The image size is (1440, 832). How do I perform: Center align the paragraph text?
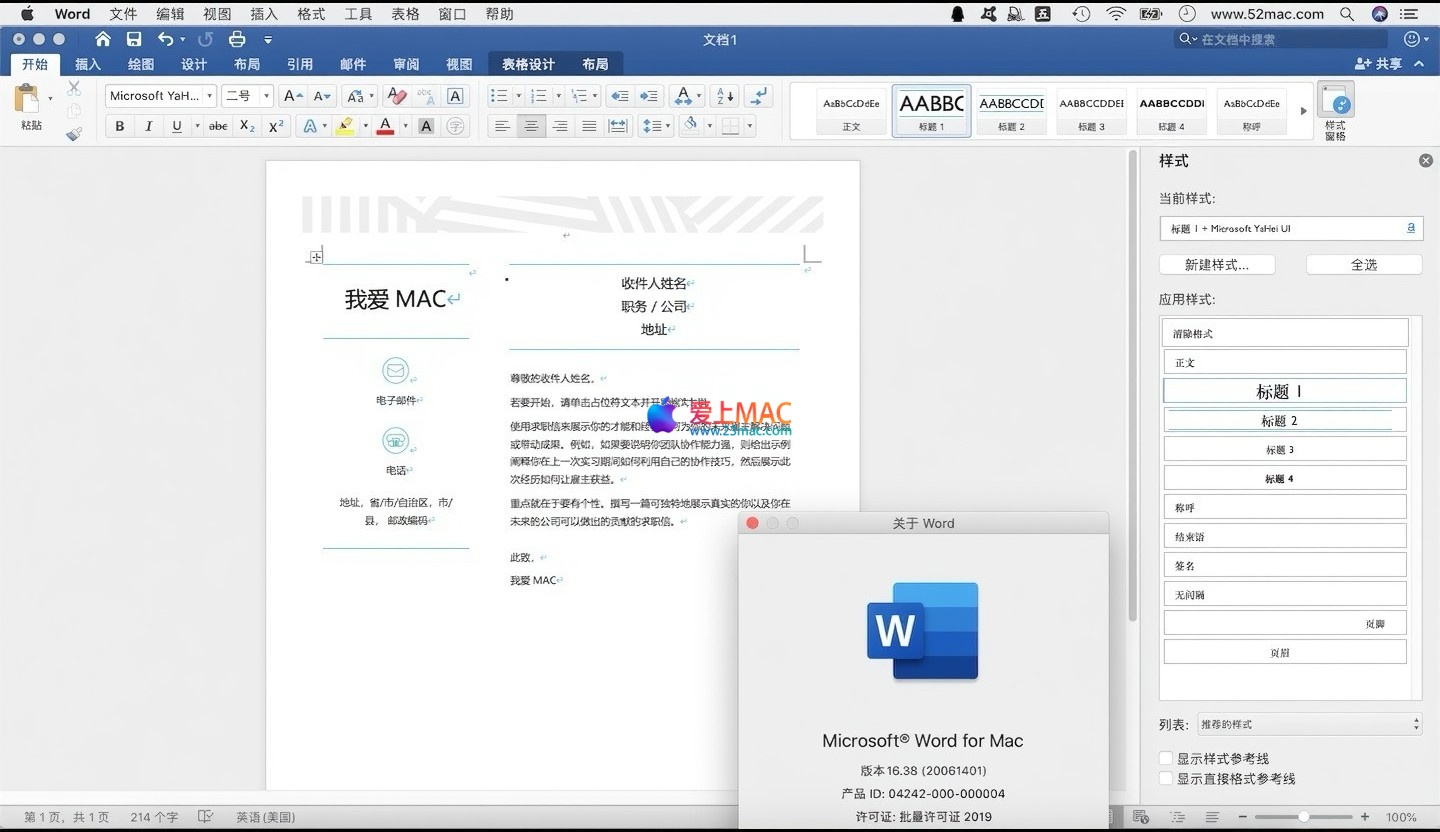click(531, 126)
